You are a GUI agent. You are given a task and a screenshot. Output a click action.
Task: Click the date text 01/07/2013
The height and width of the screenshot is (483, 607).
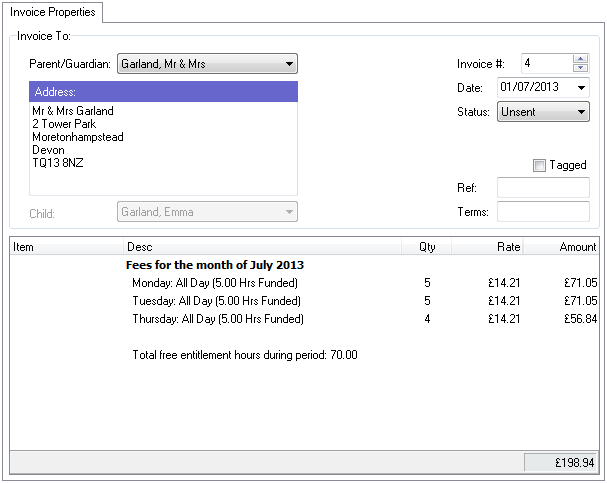[x=529, y=87]
